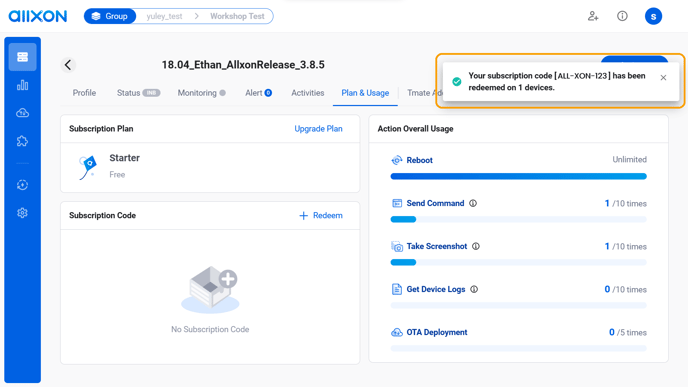Click the Subscription Code heading
Viewport: 688px width, 387px height.
pos(102,215)
